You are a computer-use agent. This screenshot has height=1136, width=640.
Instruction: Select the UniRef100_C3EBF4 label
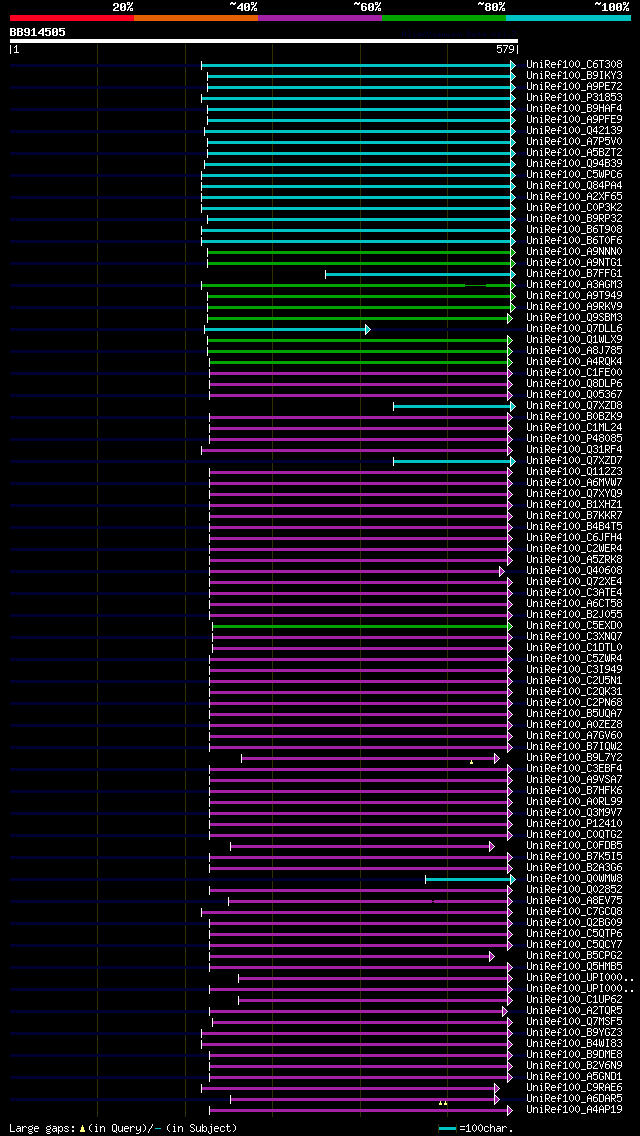[x=574, y=769]
